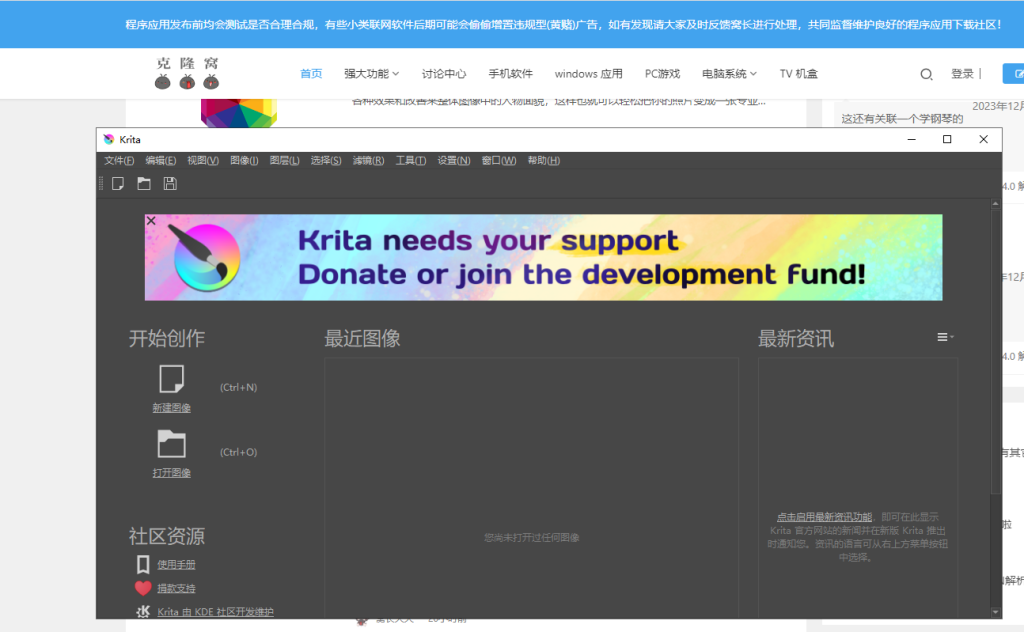Open the 帮助(H) menu
The width and height of the screenshot is (1024, 632).
tap(544, 161)
